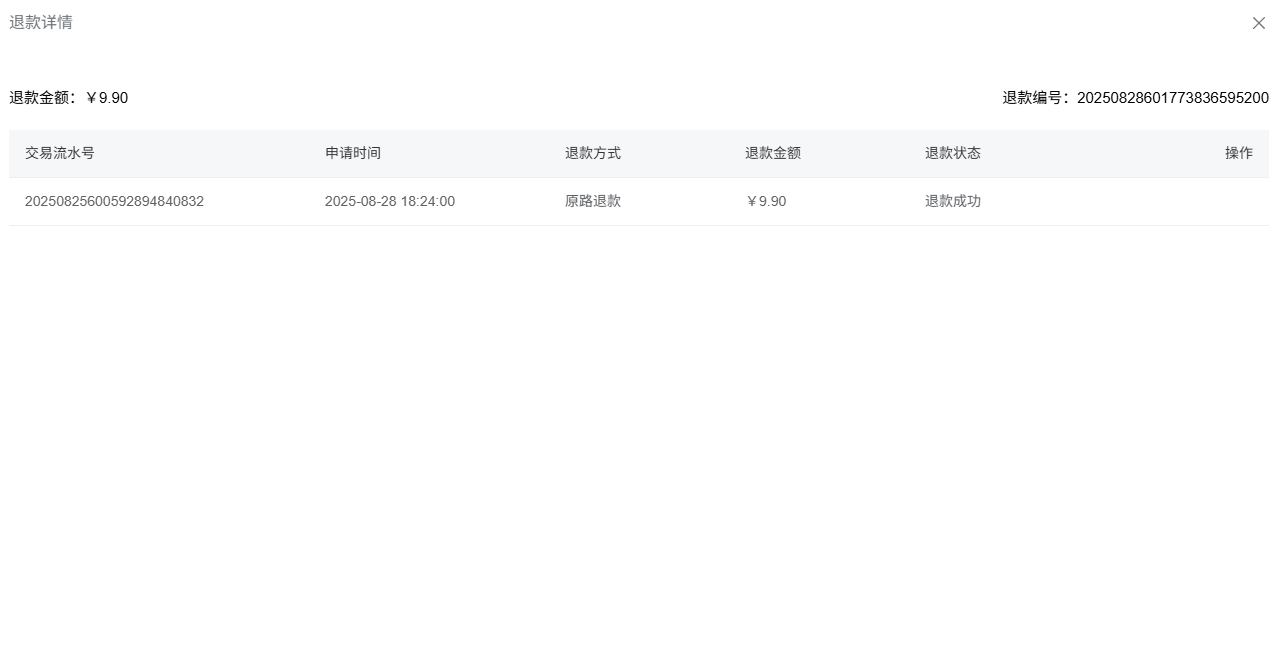This screenshot has width=1285, height=648.
Task: Click the 退款成功 status cell
Action: click(x=953, y=201)
